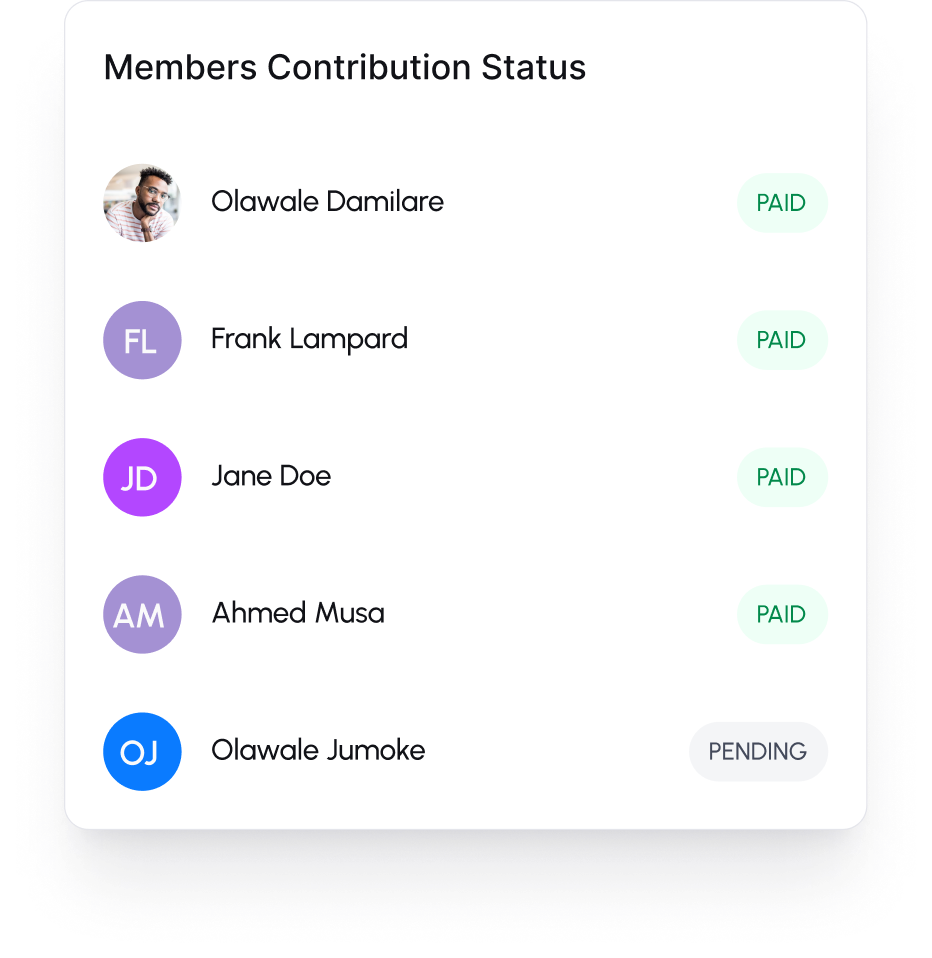Click the purple JD avatar
The width and height of the screenshot is (932, 958).
[142, 477]
